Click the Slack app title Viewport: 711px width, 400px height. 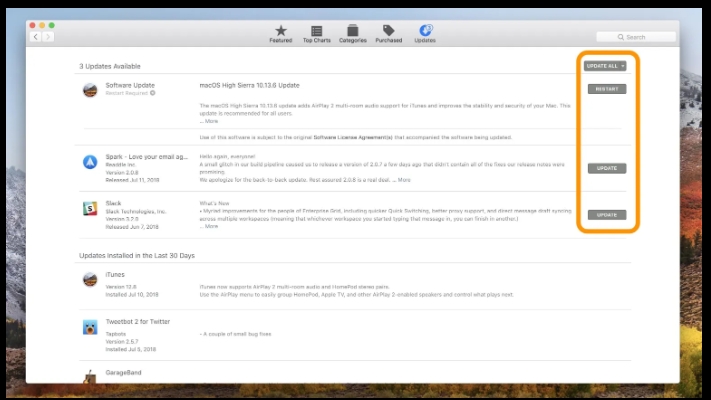click(113, 203)
